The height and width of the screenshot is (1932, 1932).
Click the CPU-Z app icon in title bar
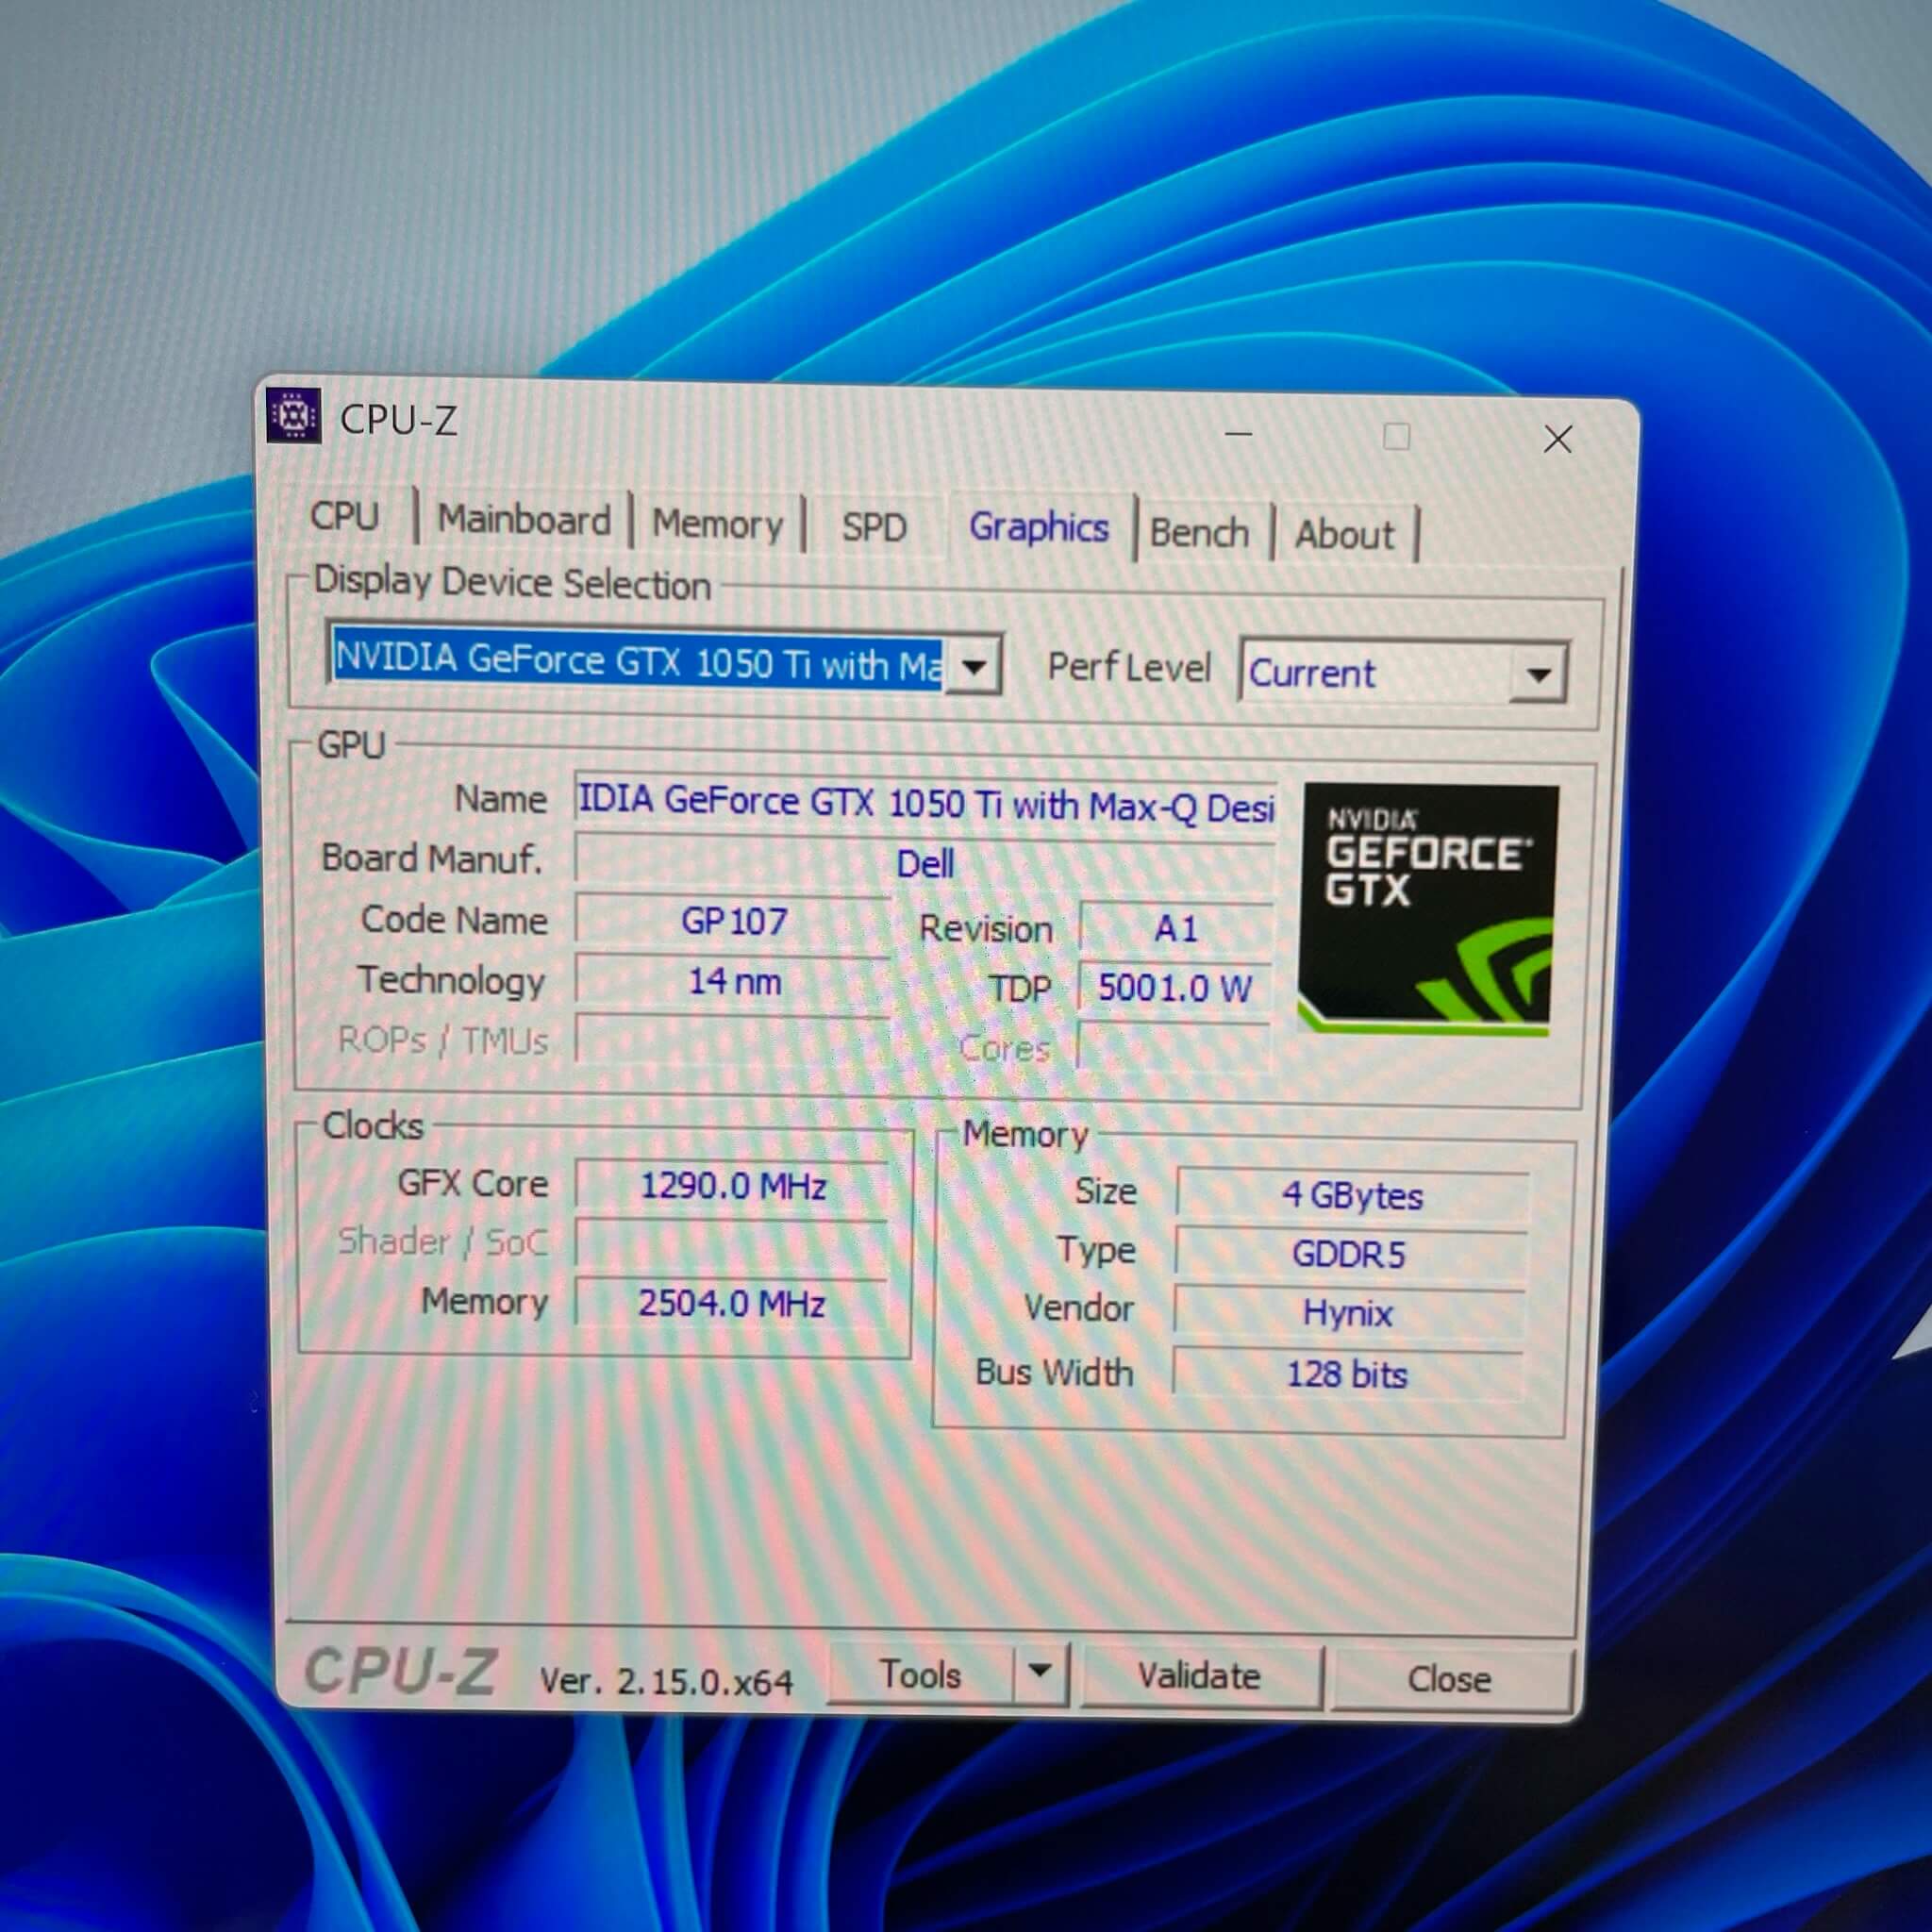[x=293, y=414]
